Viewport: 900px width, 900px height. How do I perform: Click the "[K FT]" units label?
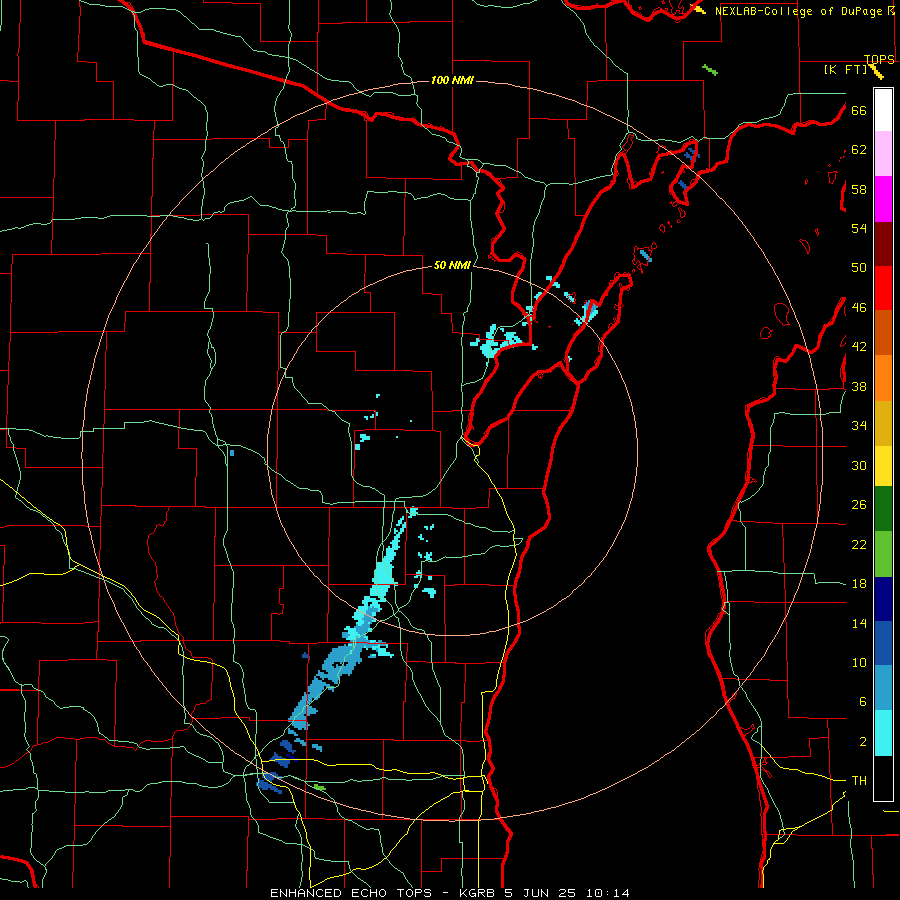tap(846, 70)
